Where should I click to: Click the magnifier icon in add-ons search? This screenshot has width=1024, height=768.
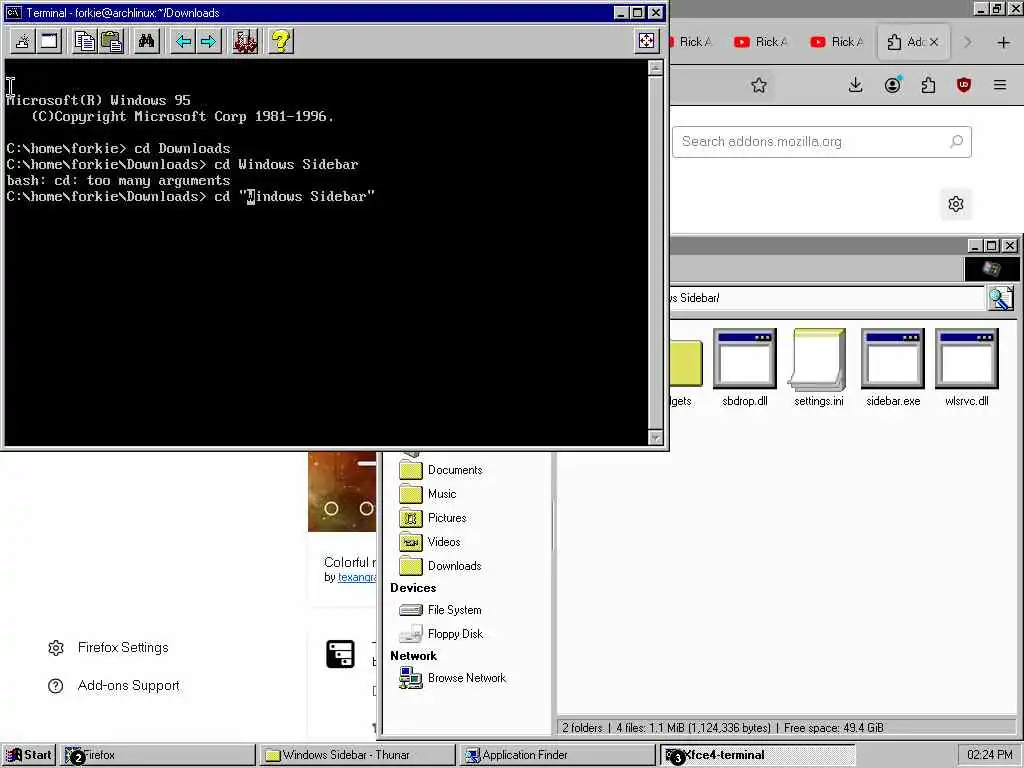click(956, 141)
